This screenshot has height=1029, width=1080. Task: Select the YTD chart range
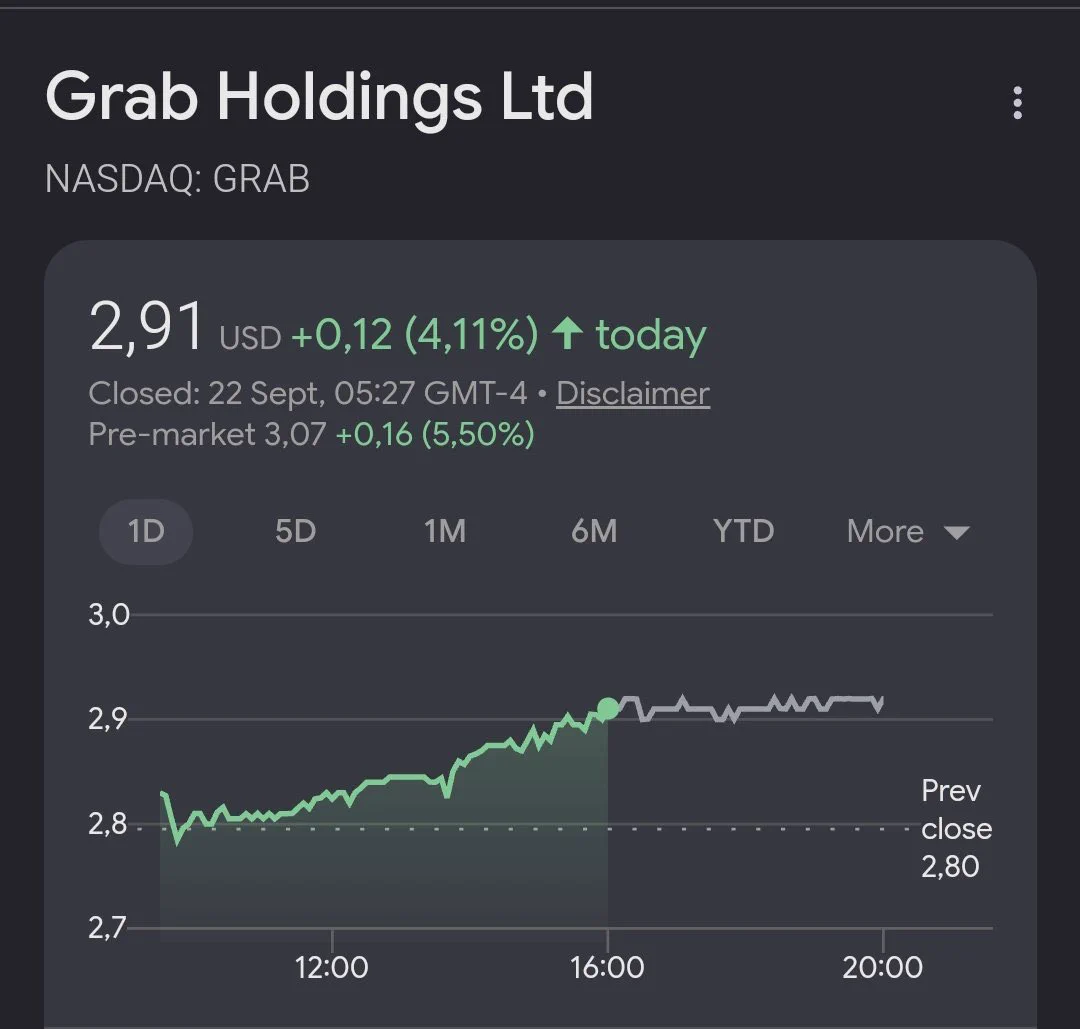[744, 532]
